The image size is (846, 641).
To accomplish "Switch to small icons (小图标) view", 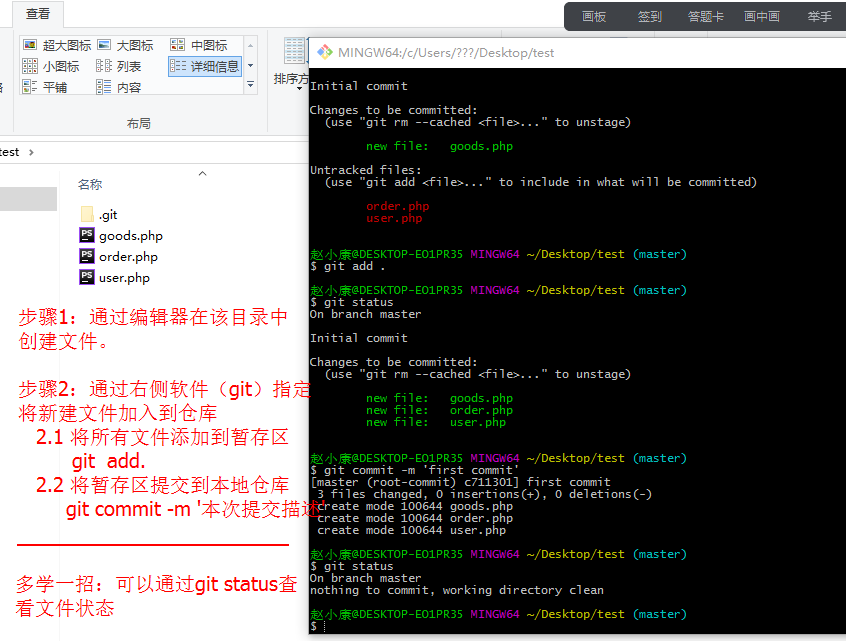I will pos(51,66).
